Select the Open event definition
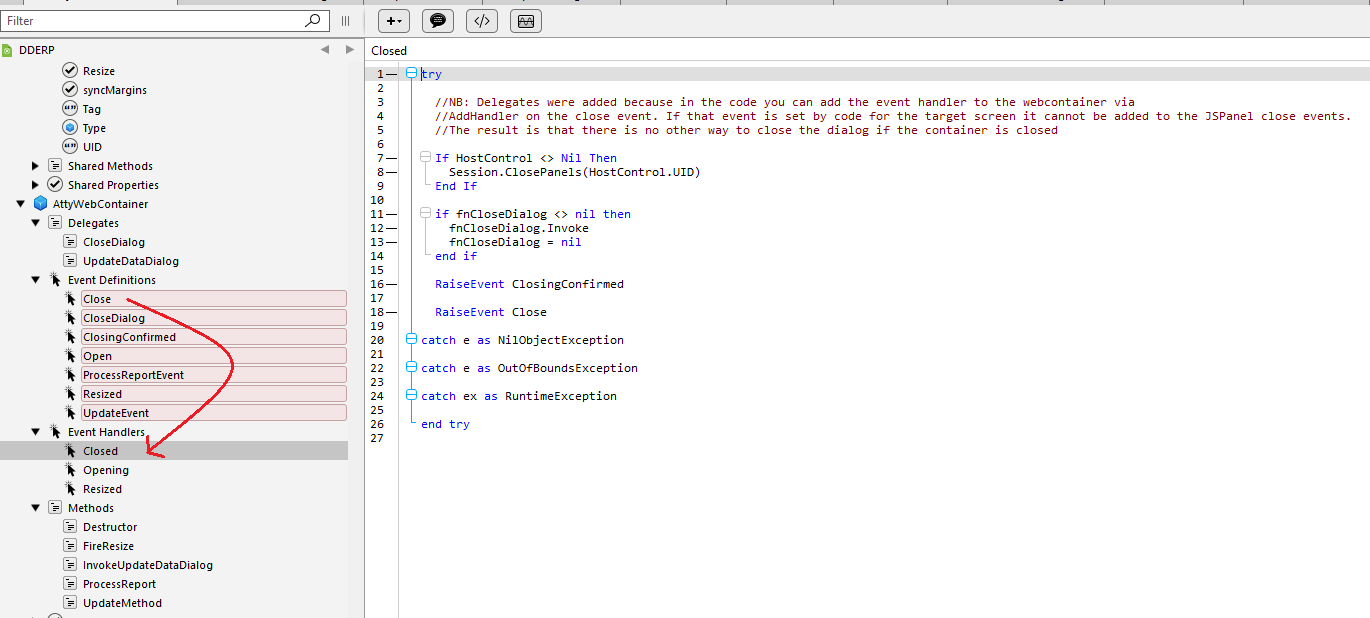The image size is (1370, 618). [x=214, y=356]
